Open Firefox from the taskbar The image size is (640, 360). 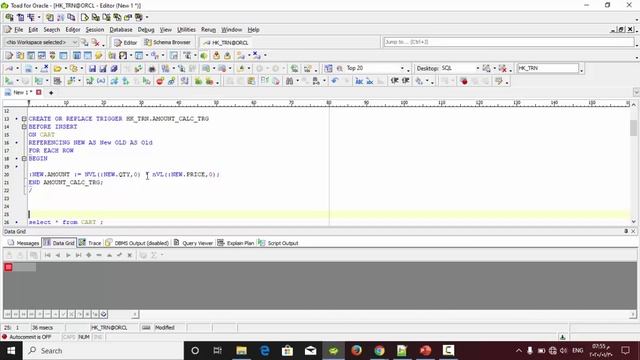356,351
